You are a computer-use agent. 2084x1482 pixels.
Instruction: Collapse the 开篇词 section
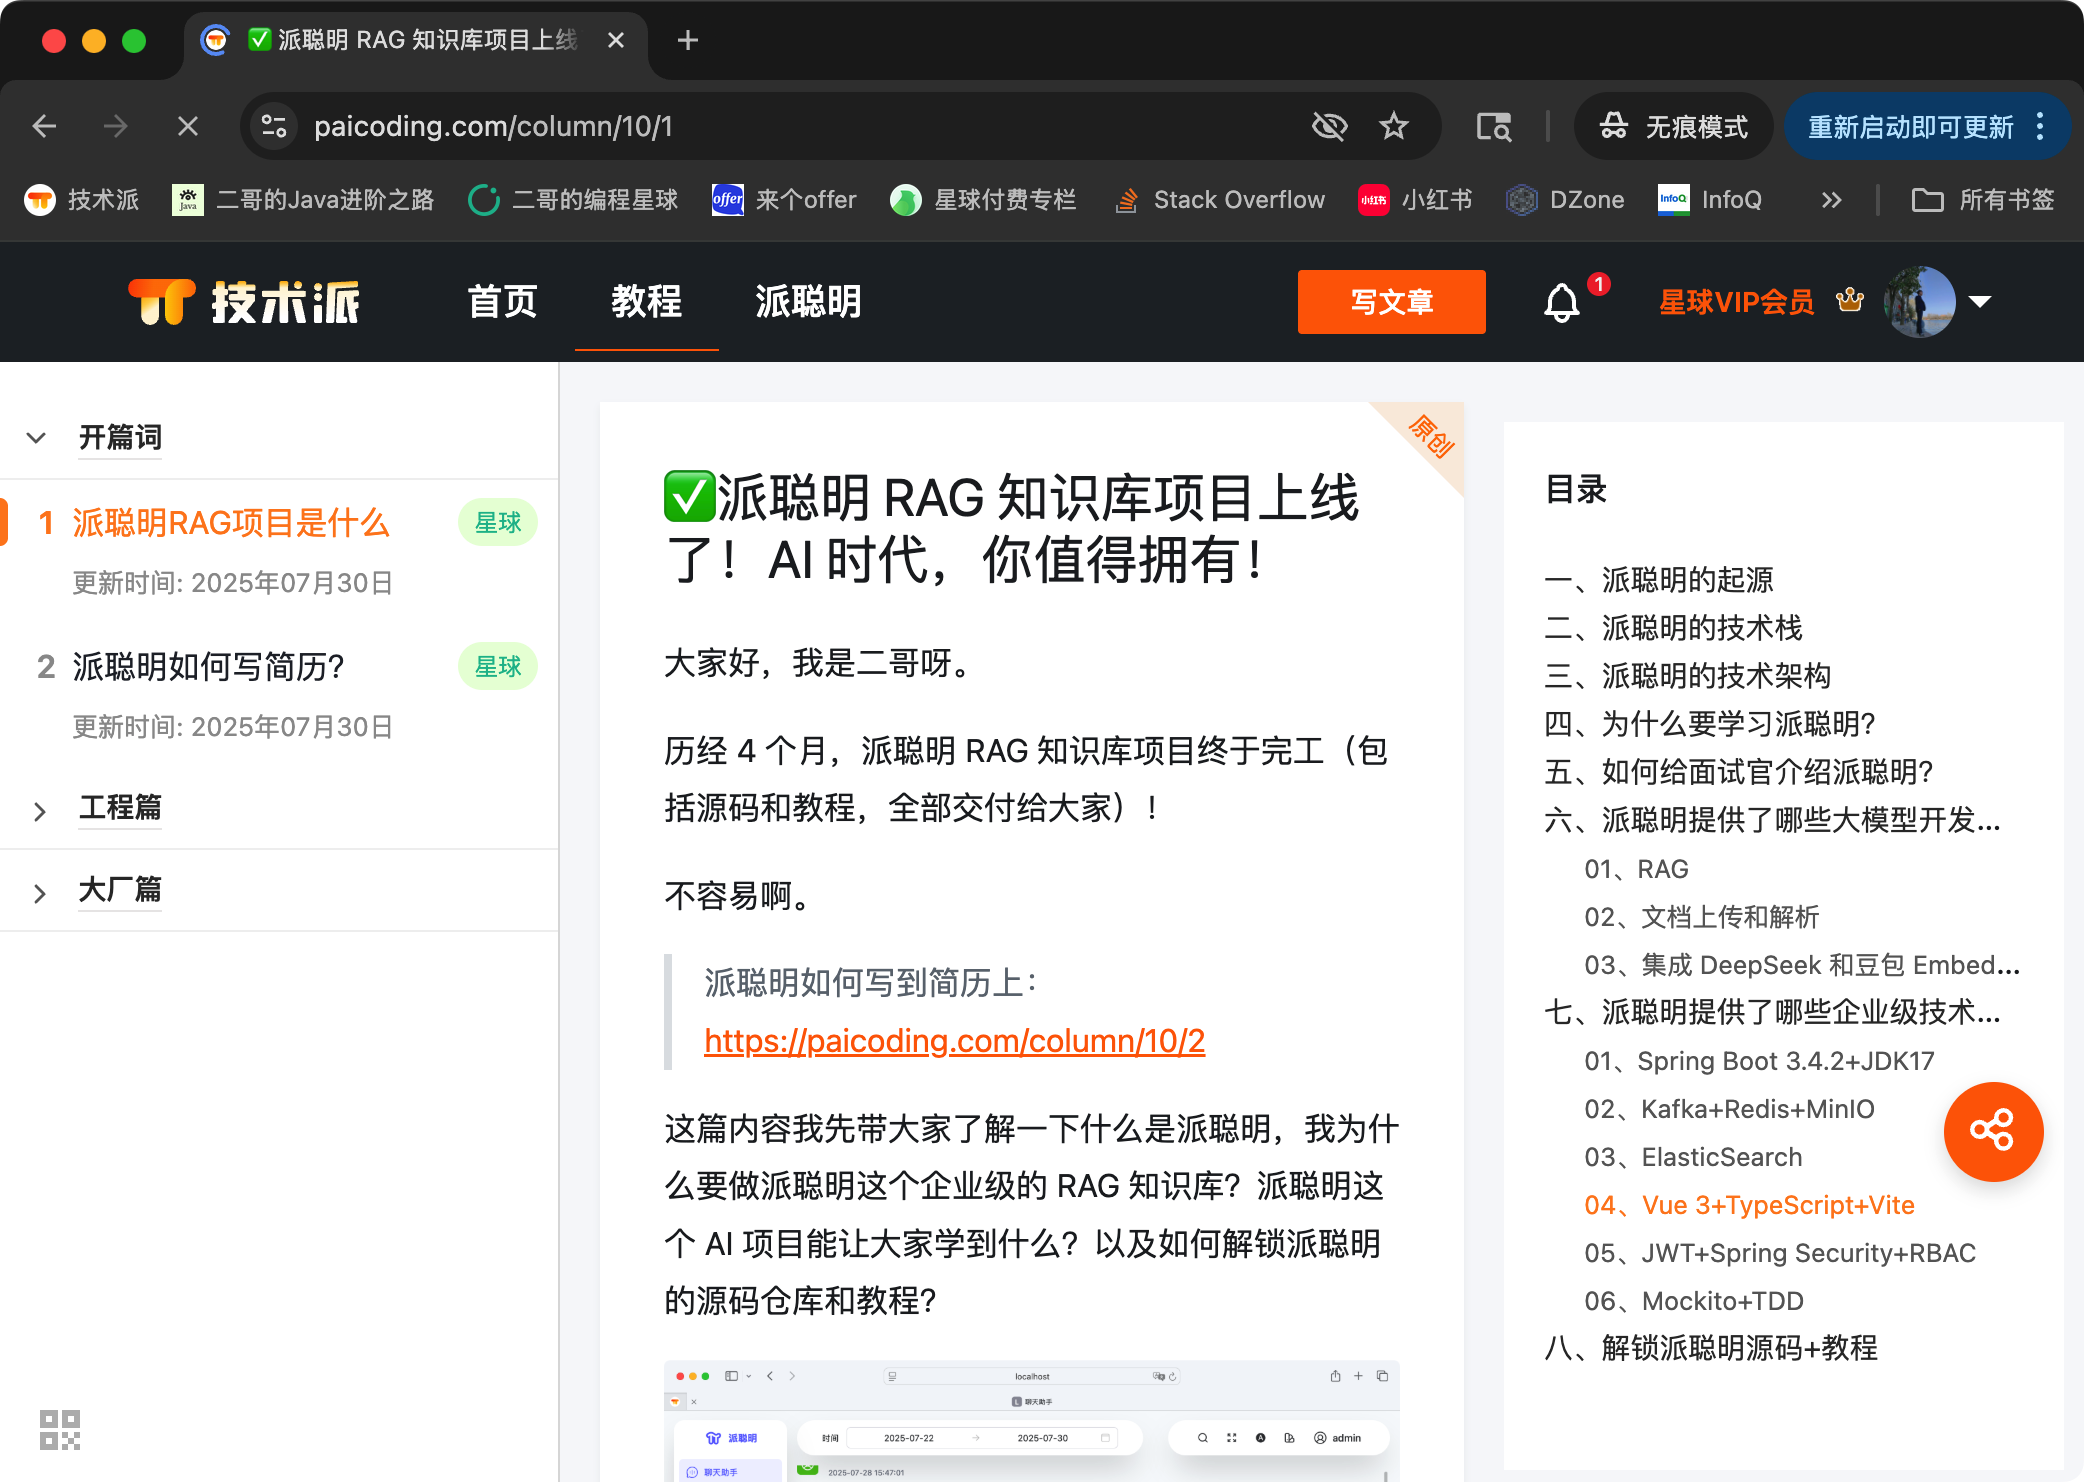click(x=37, y=438)
